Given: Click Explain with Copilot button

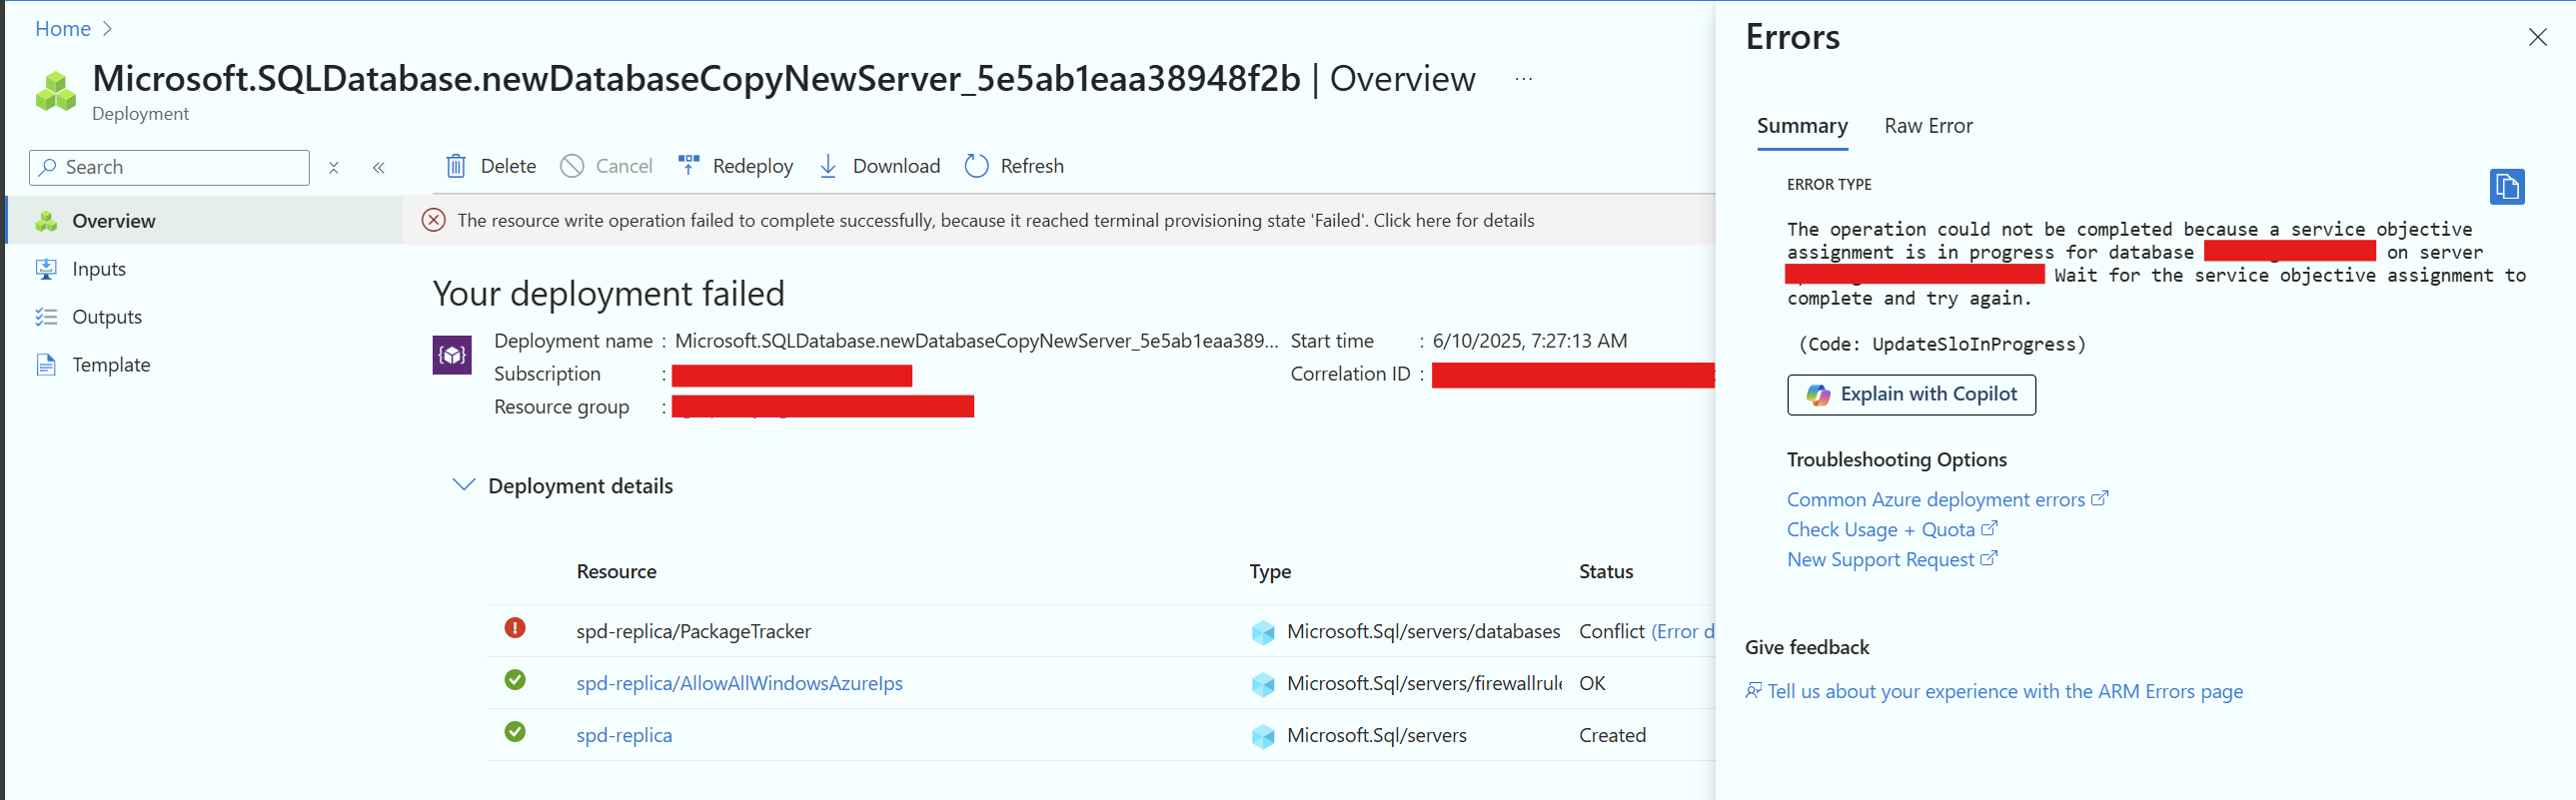Looking at the screenshot, I should pos(1911,395).
